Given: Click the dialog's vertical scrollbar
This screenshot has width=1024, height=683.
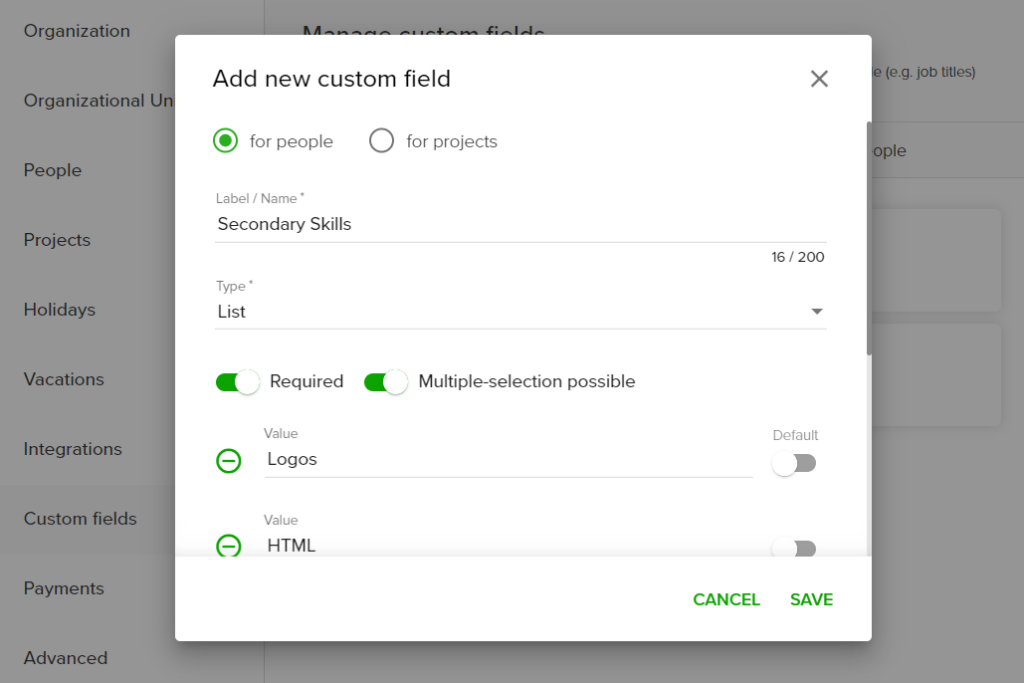Looking at the screenshot, I should (869, 238).
